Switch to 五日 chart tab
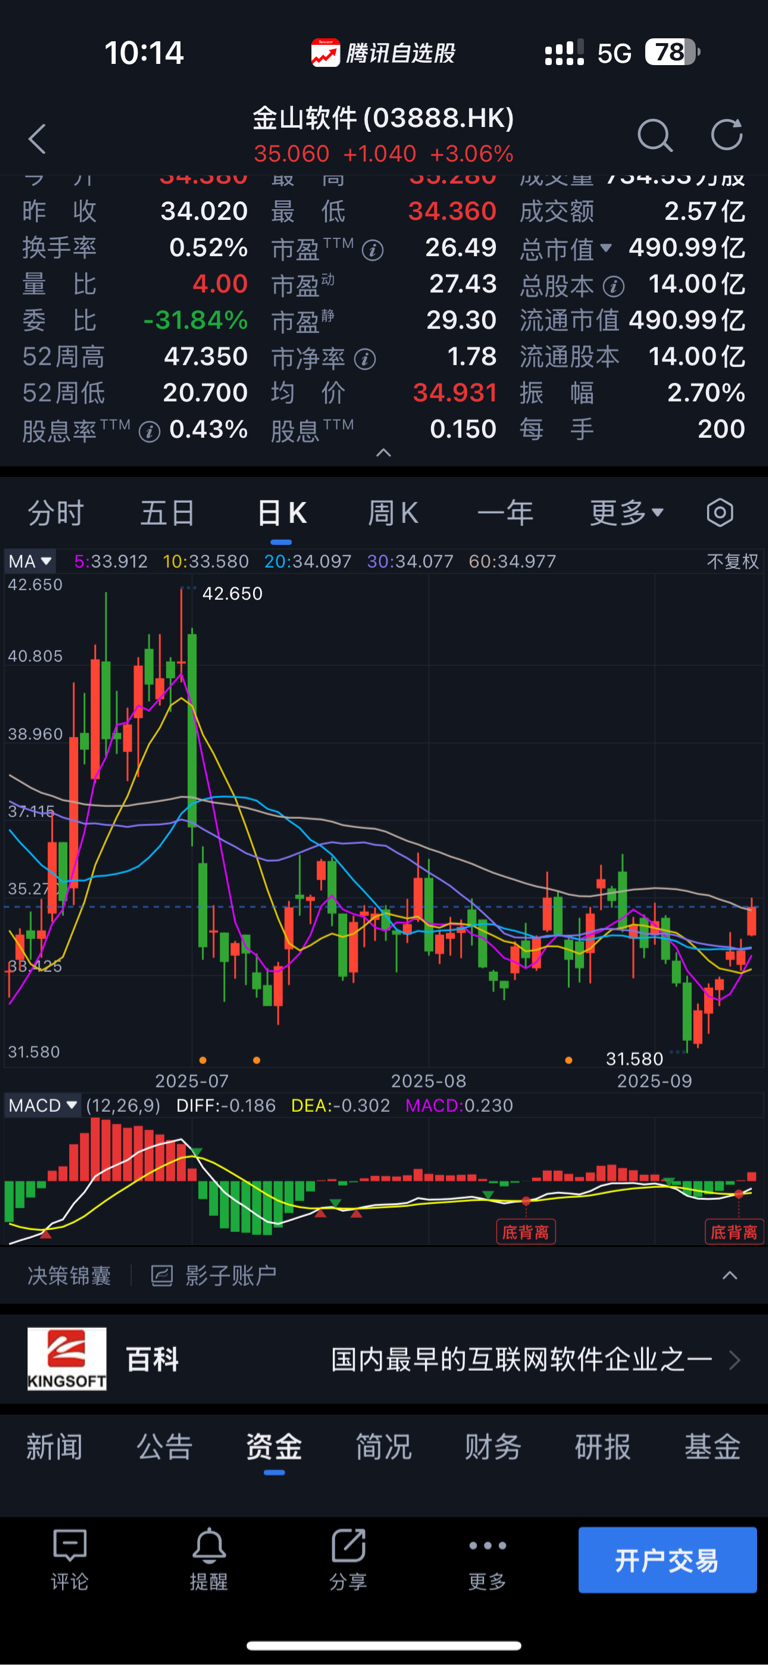 coord(168,513)
